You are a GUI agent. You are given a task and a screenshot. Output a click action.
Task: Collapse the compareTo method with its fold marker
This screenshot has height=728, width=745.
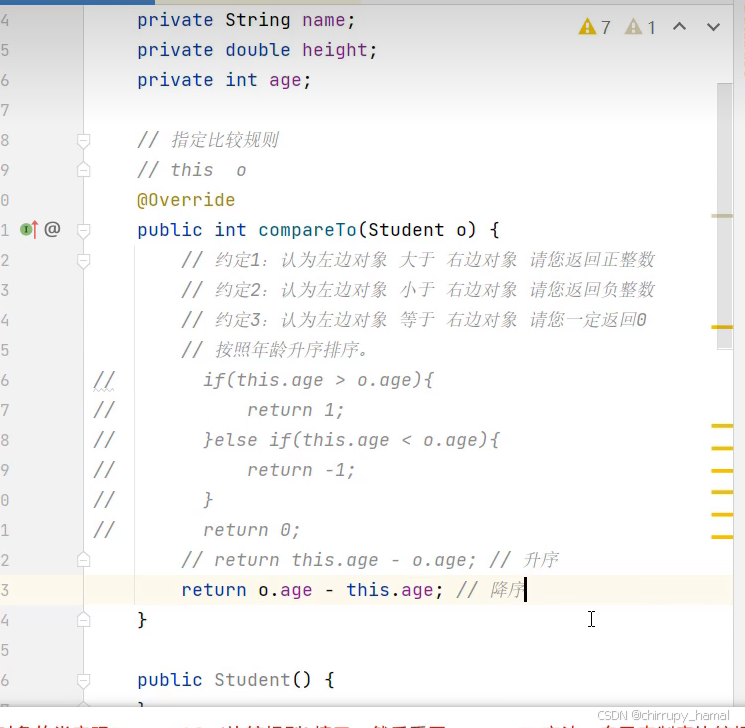(84, 231)
